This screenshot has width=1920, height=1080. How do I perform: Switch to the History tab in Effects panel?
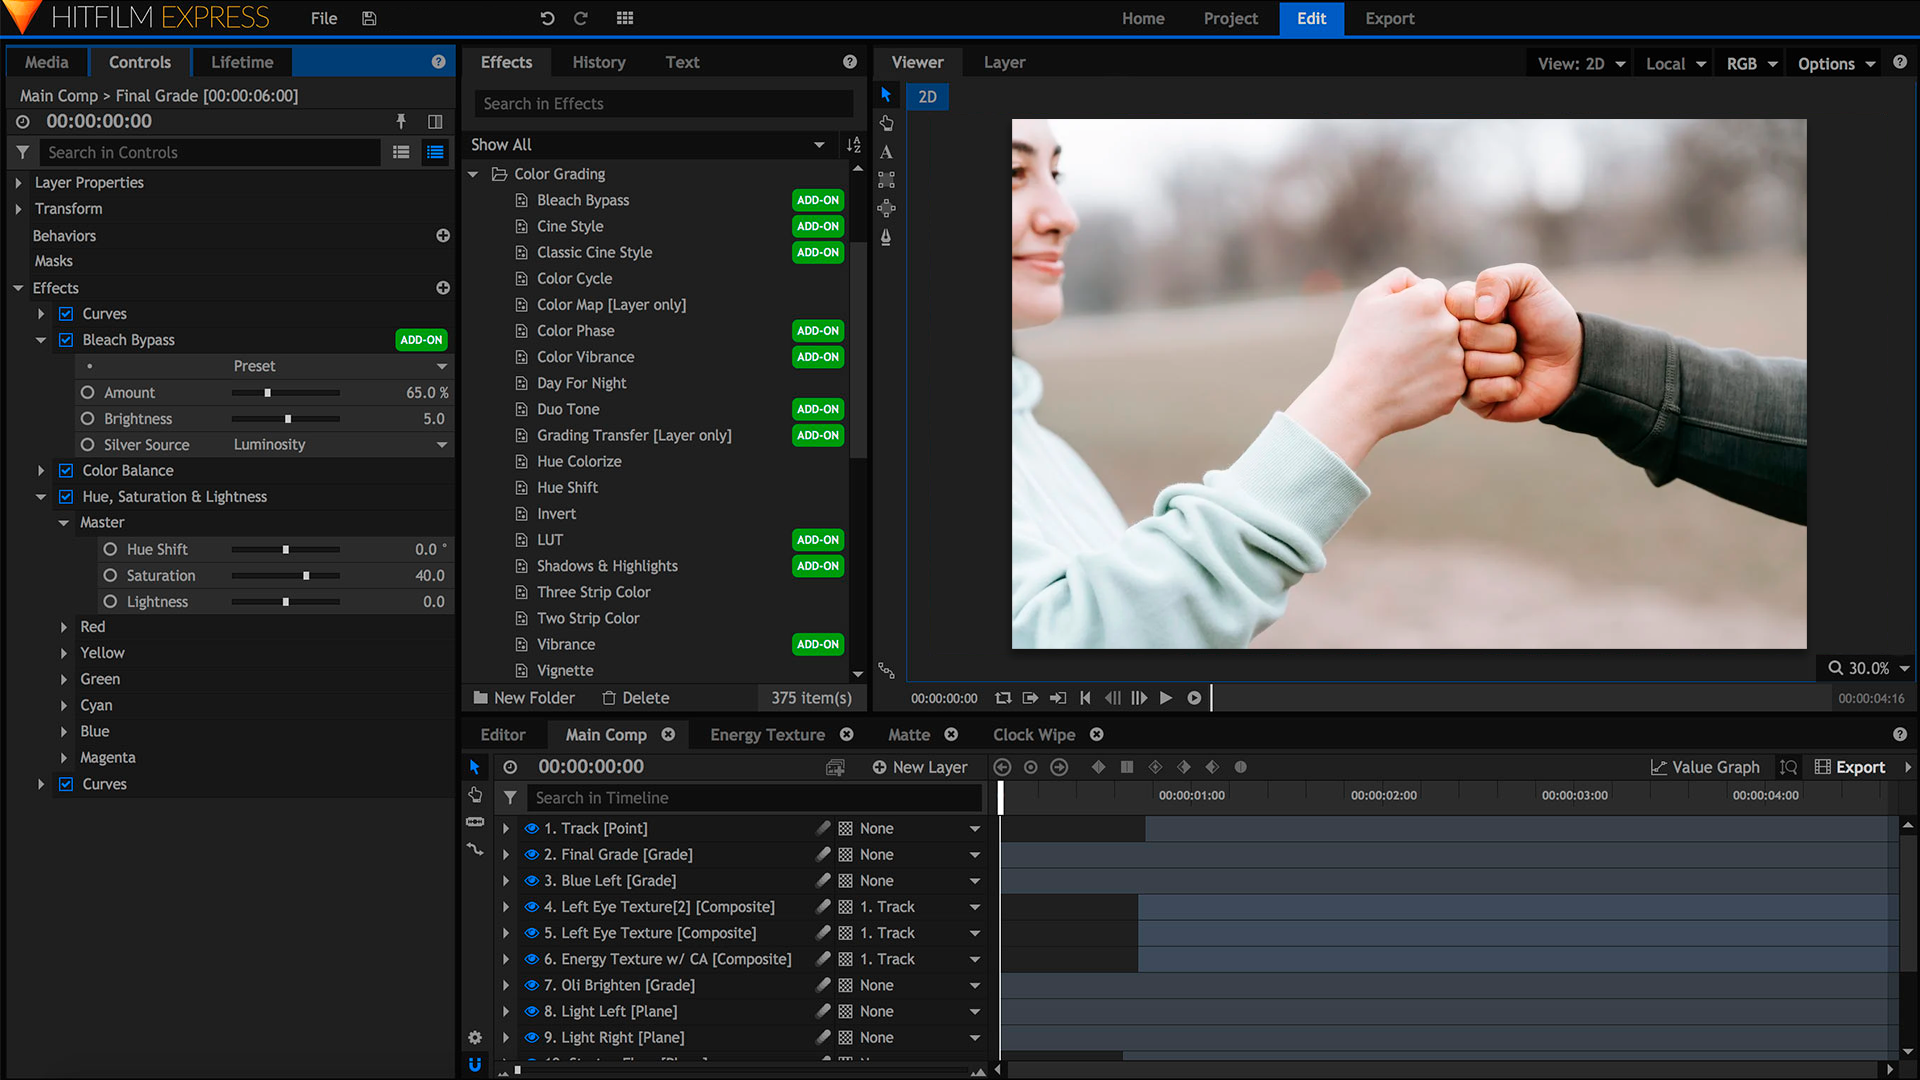click(600, 62)
